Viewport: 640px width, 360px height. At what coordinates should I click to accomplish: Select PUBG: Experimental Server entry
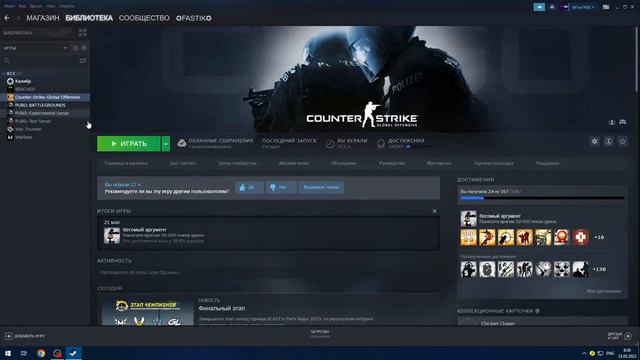42,113
